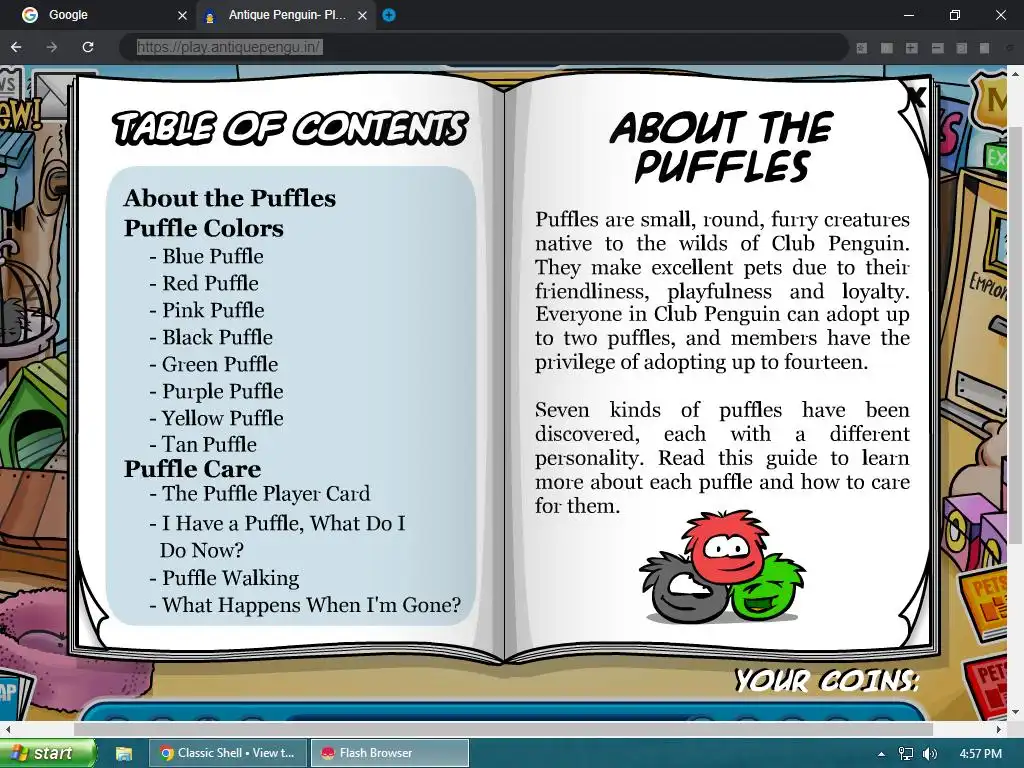The height and width of the screenshot is (768, 1024).
Task: Click the browser forward arrow
Action: point(52,47)
